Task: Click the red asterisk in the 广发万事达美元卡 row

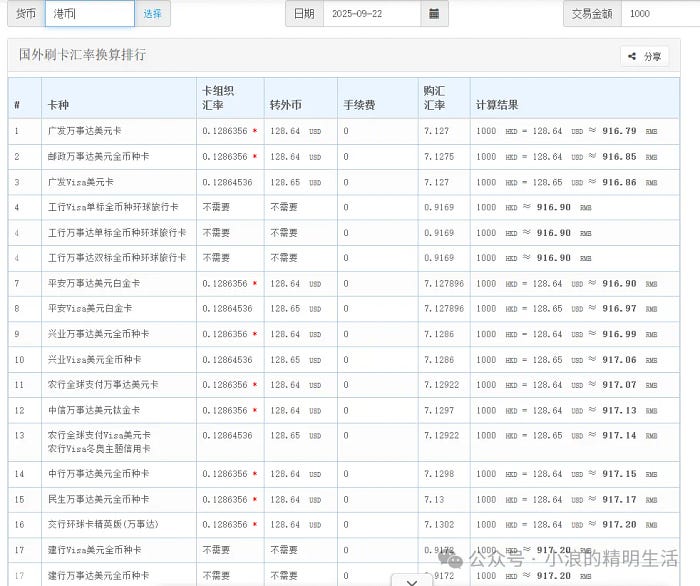Action: (x=255, y=131)
